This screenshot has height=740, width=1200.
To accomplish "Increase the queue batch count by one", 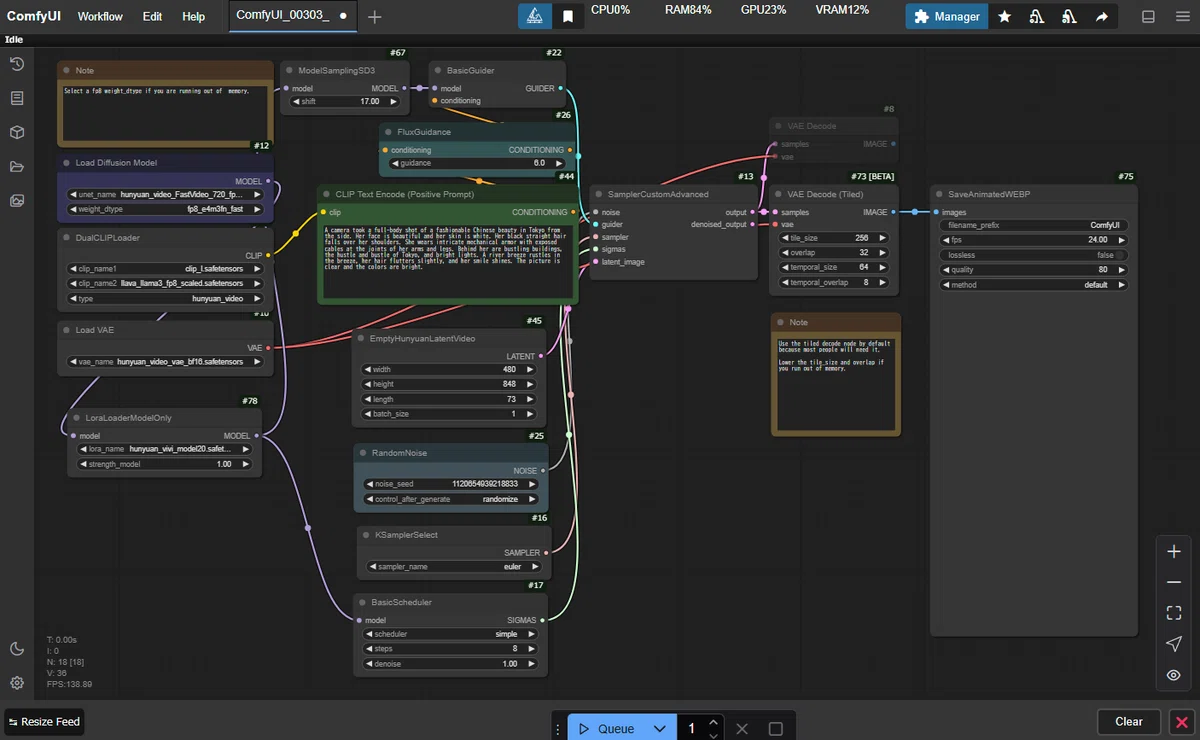I will (713, 722).
